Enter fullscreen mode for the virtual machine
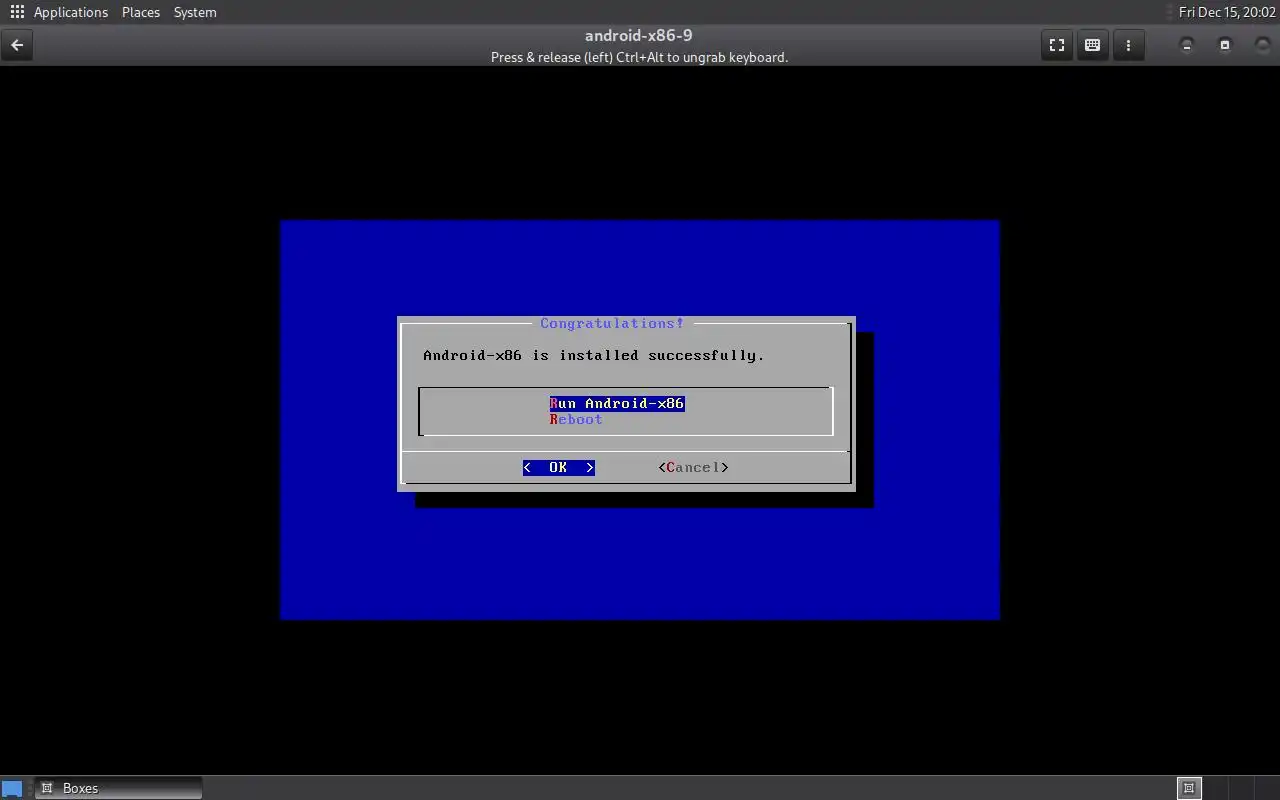 point(1057,45)
